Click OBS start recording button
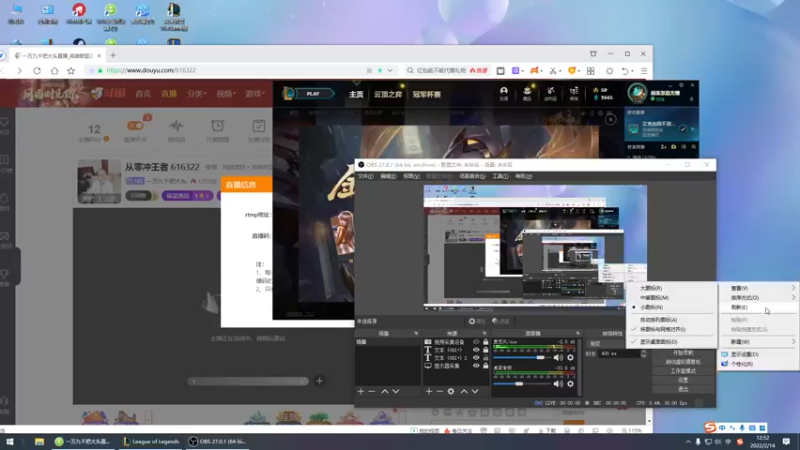This screenshot has height=450, width=800. 683,353
